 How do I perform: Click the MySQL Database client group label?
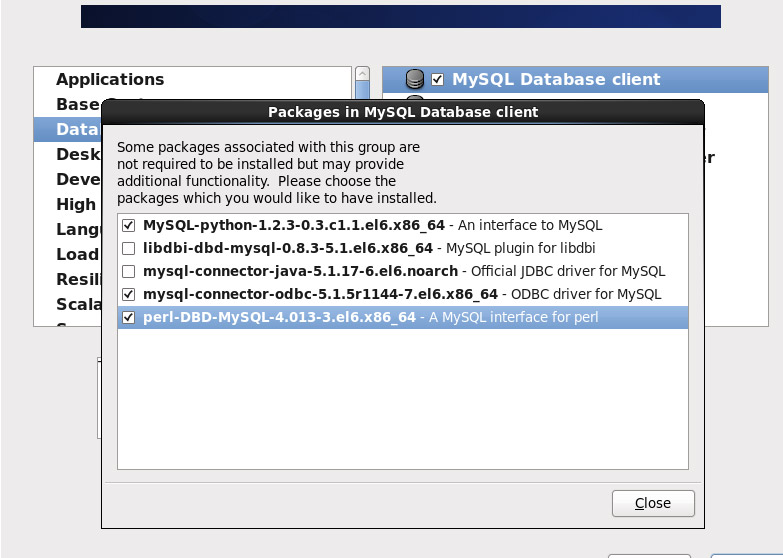point(556,79)
